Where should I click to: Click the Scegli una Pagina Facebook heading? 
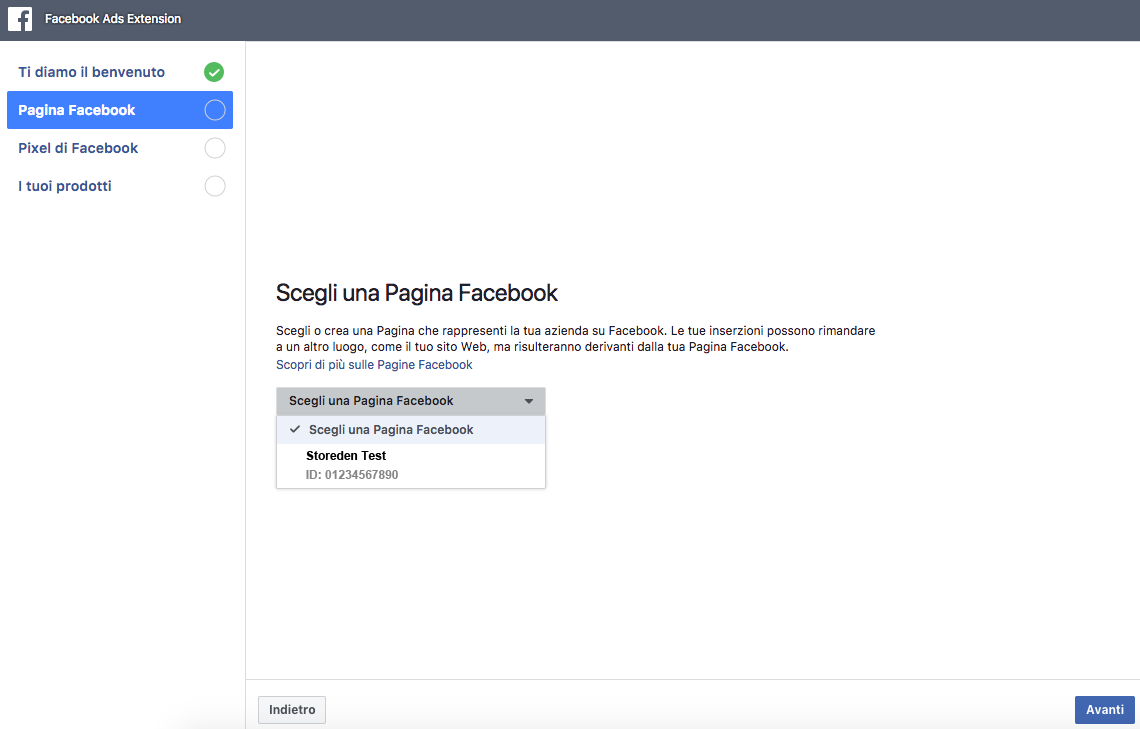[x=416, y=293]
